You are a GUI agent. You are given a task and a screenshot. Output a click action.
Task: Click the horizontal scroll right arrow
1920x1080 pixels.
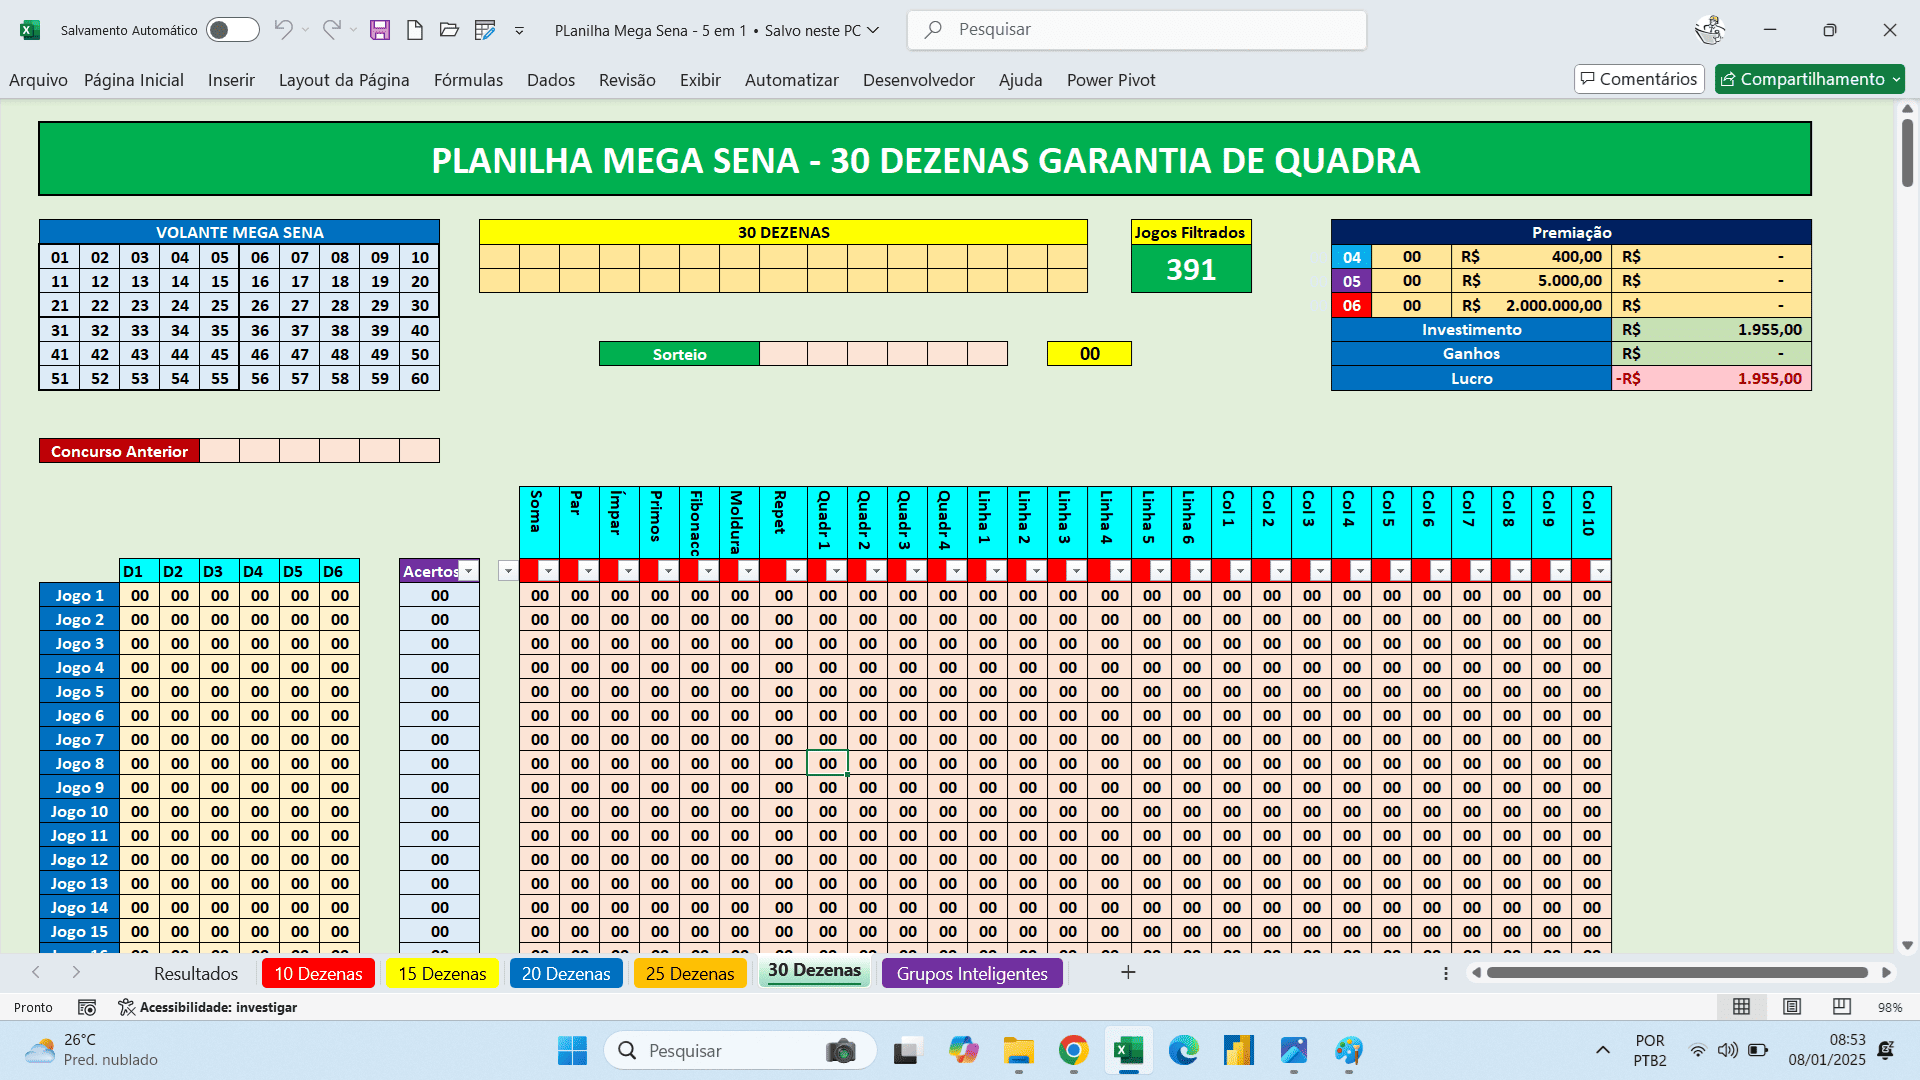1886,972
